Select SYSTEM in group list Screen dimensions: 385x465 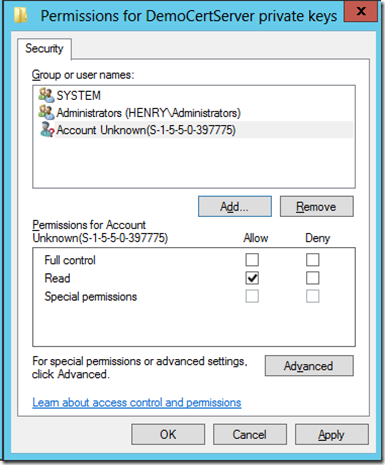coord(79,96)
